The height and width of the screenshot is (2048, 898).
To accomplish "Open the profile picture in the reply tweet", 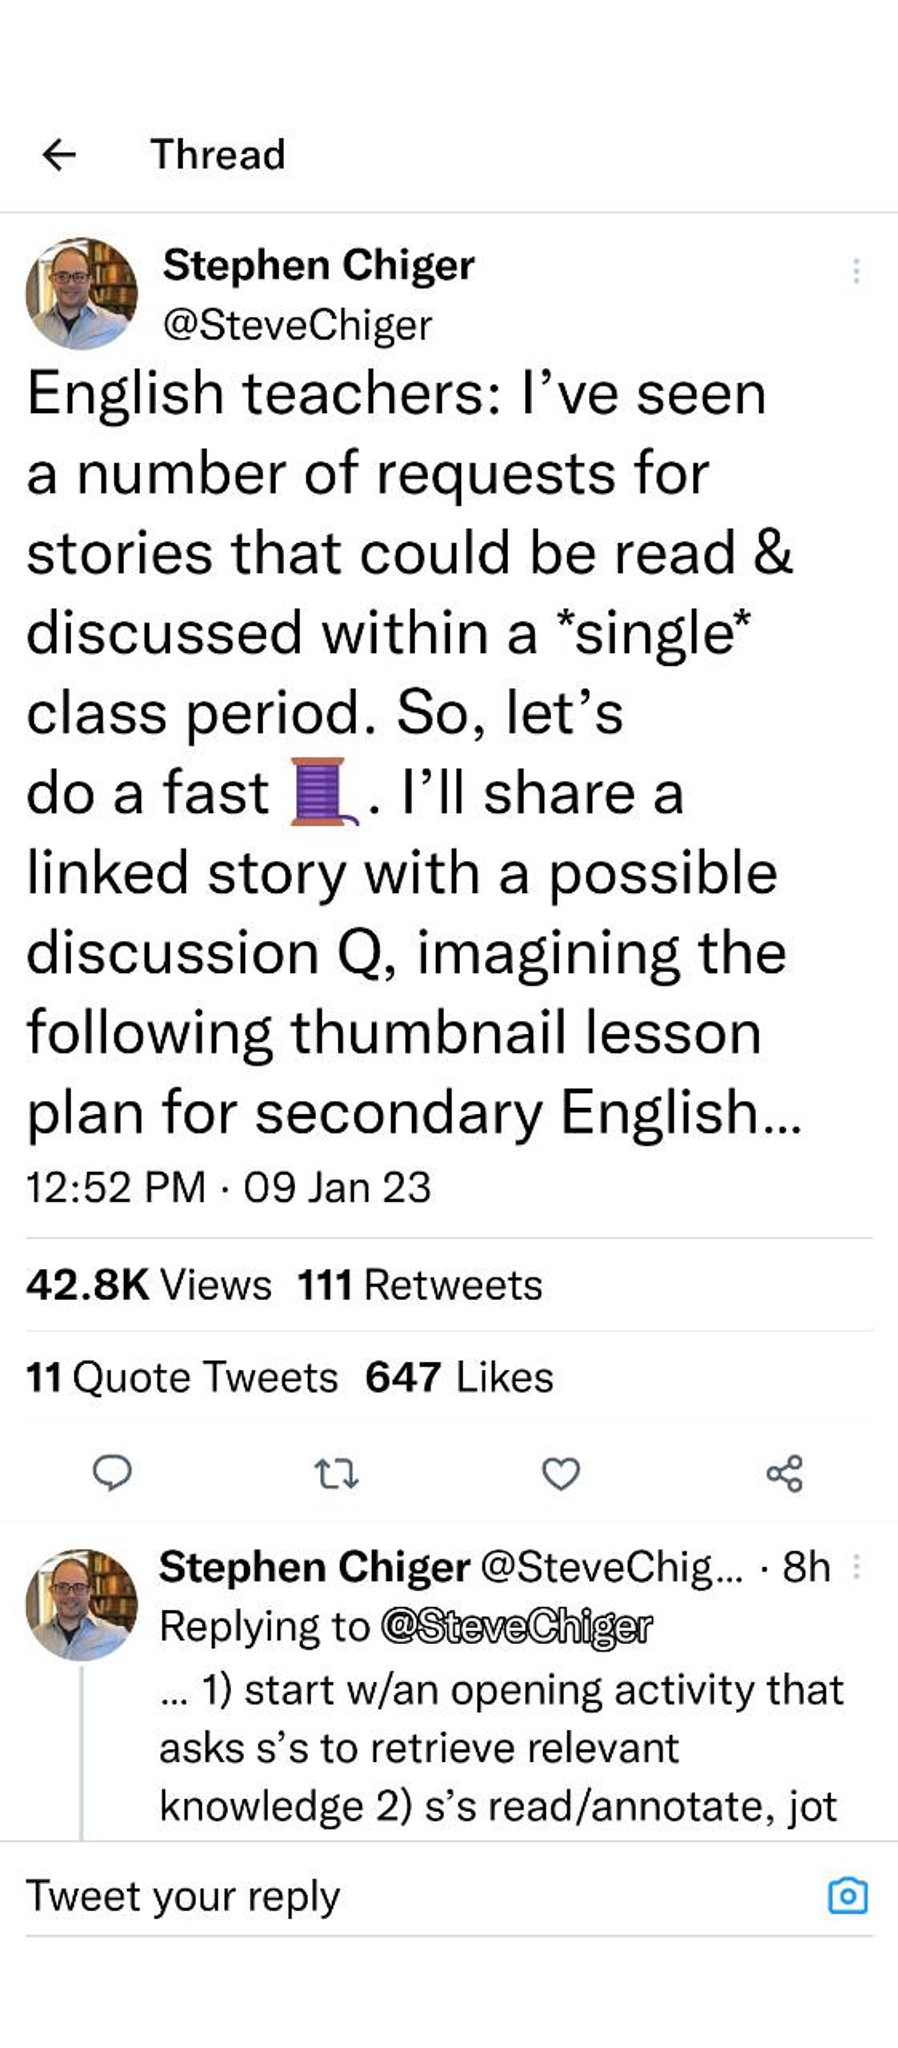I will click(x=82, y=1606).
